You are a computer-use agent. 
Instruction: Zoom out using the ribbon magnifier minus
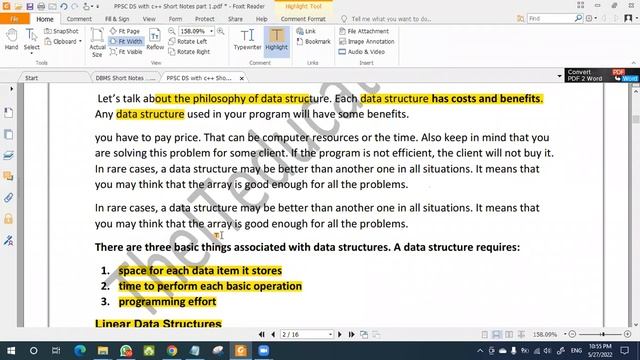pyautogui.click(x=172, y=31)
